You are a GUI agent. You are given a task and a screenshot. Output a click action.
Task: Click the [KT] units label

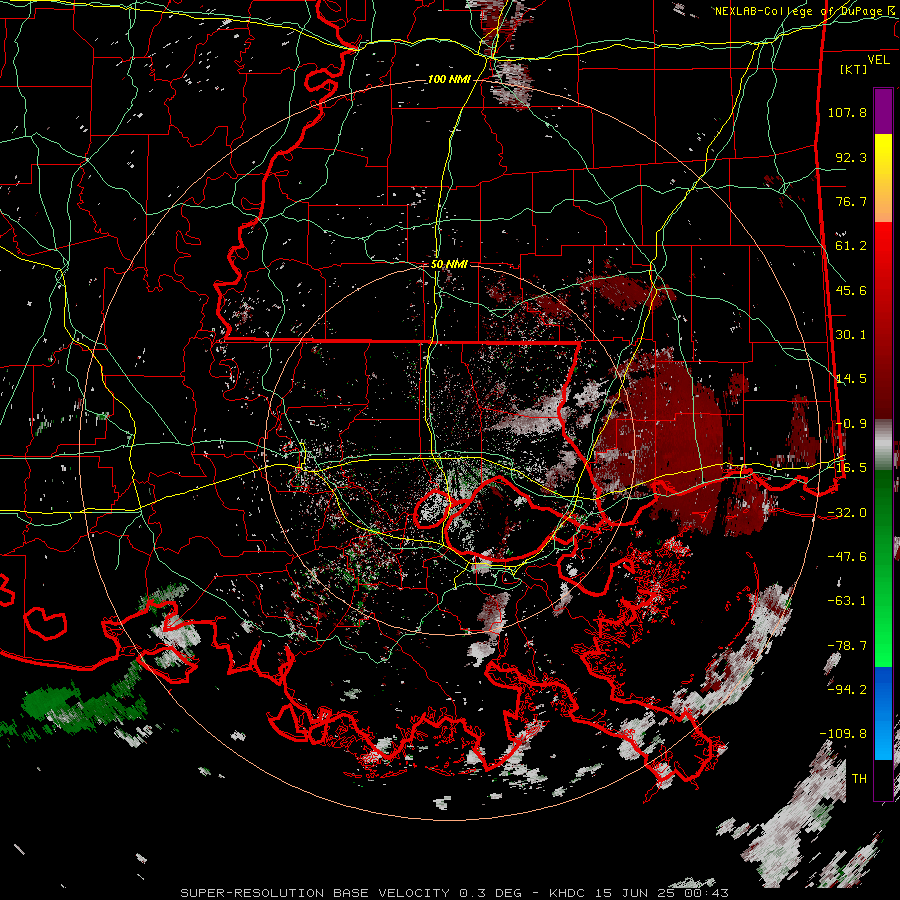[x=854, y=69]
